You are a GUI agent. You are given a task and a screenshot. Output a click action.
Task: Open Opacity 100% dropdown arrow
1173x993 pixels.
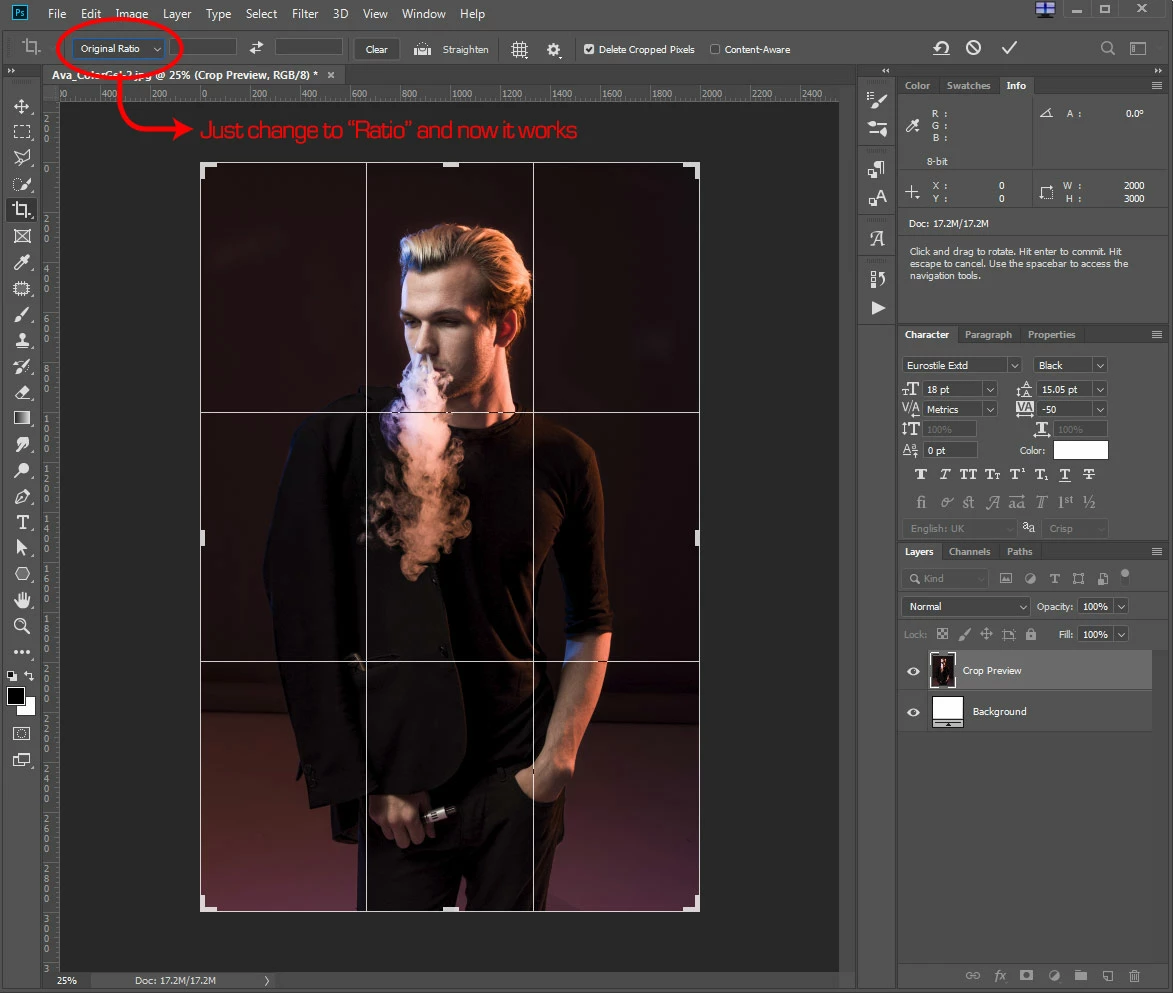coord(1121,606)
